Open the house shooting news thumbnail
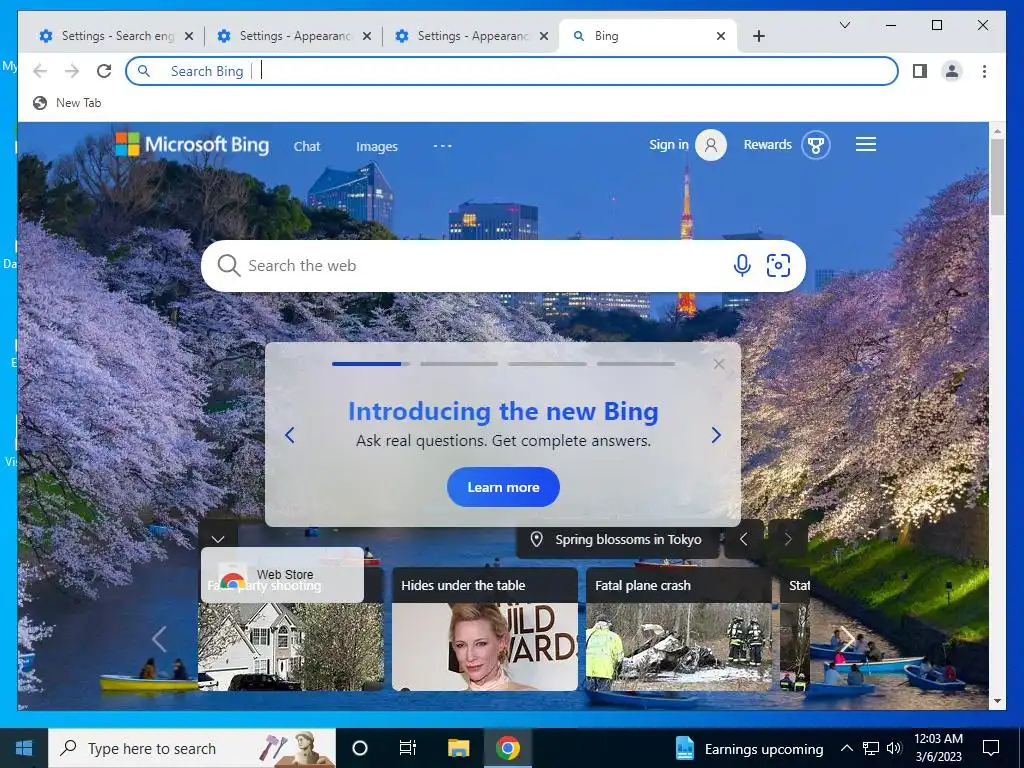Viewport: 1024px width, 768px height. pyautogui.click(x=291, y=647)
